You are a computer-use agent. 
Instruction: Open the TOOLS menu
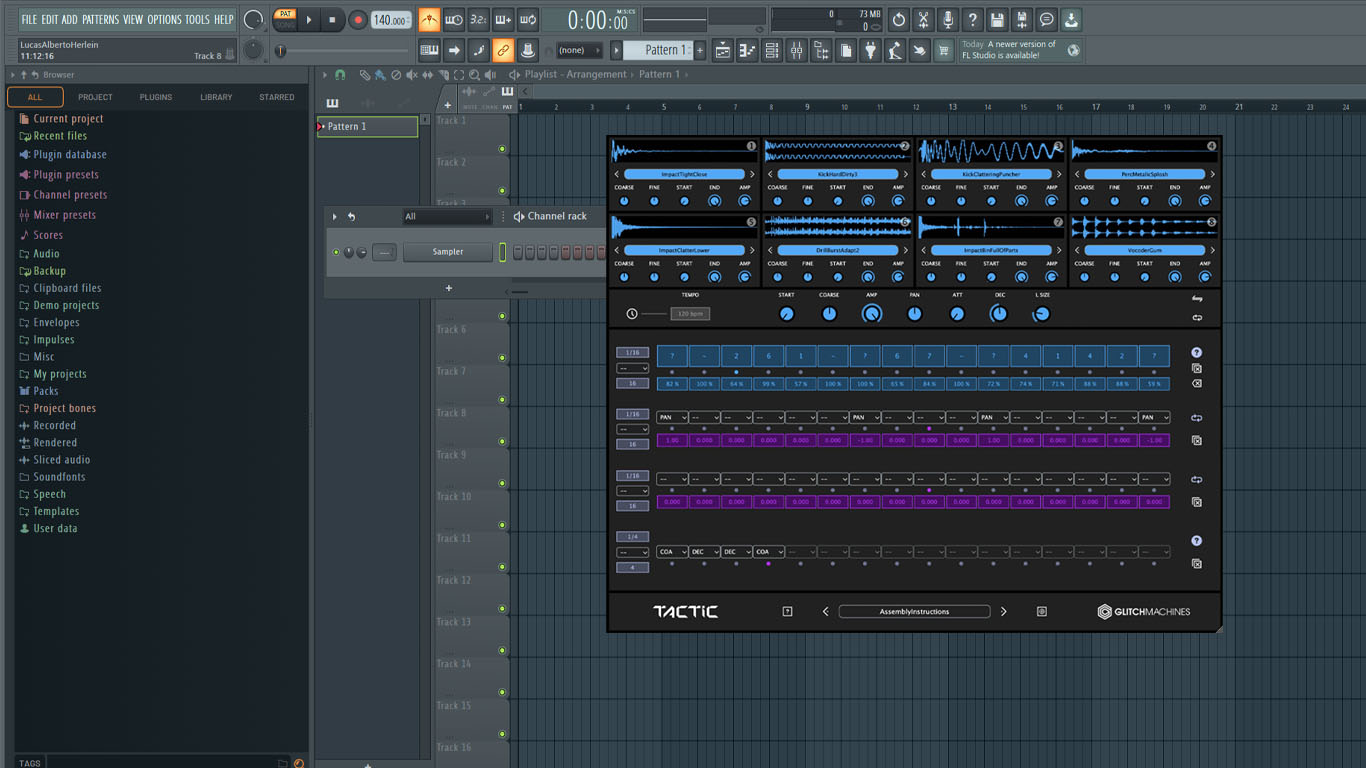(x=197, y=19)
